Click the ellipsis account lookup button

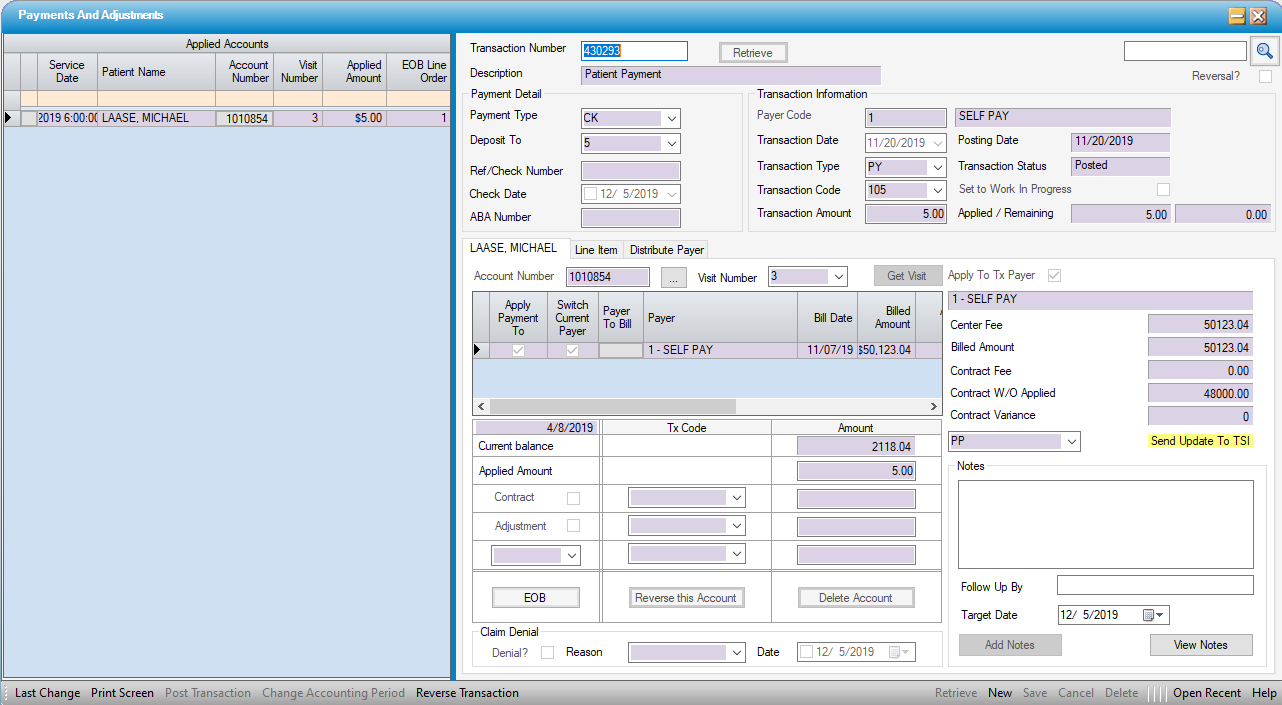click(673, 277)
